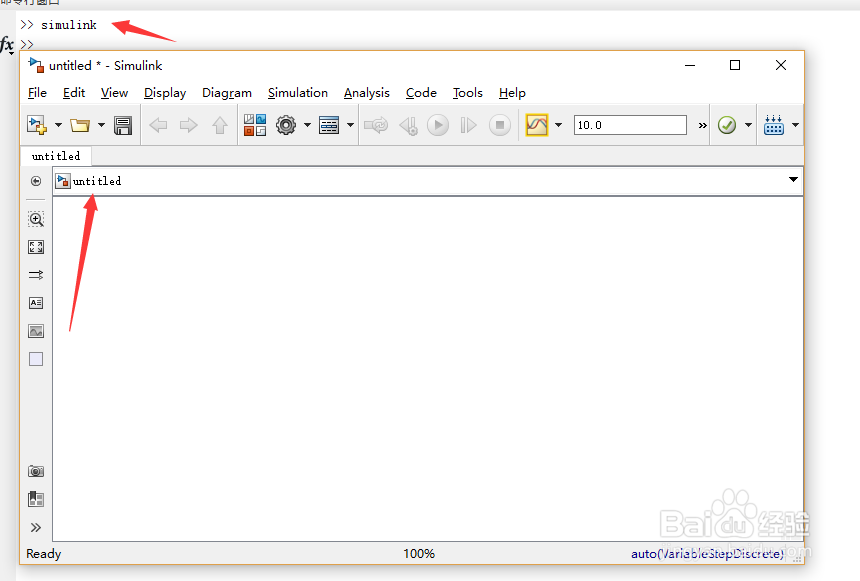Click the Step Back button
Screen dimensions: 860x581
point(409,125)
